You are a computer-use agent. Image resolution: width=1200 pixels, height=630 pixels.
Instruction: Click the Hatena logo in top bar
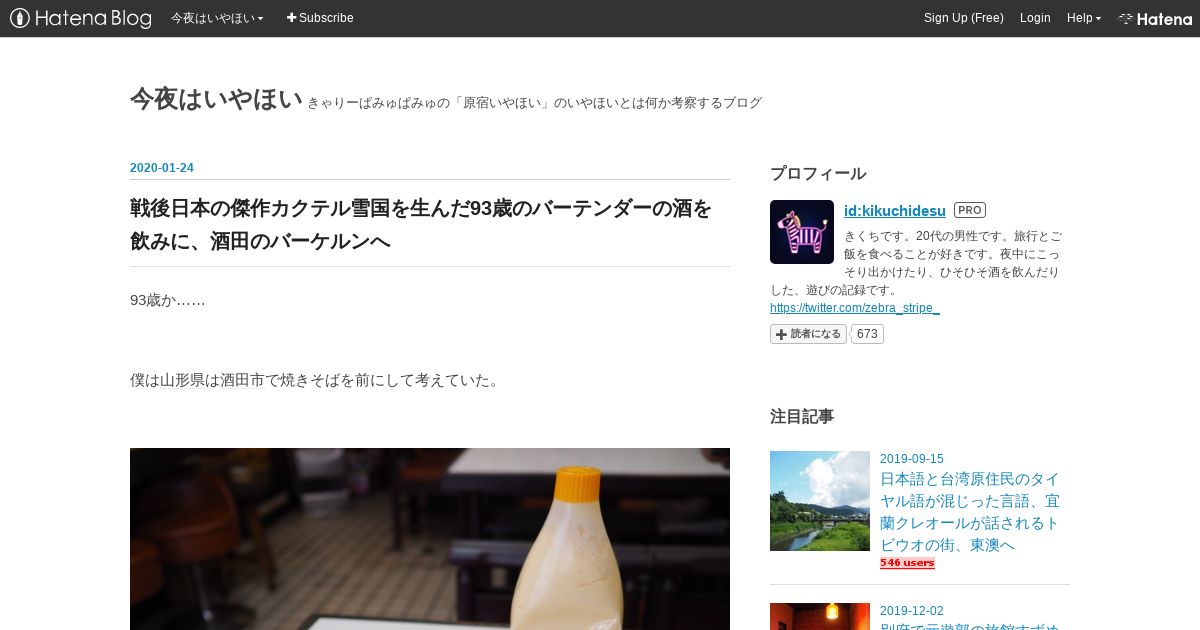[1155, 18]
